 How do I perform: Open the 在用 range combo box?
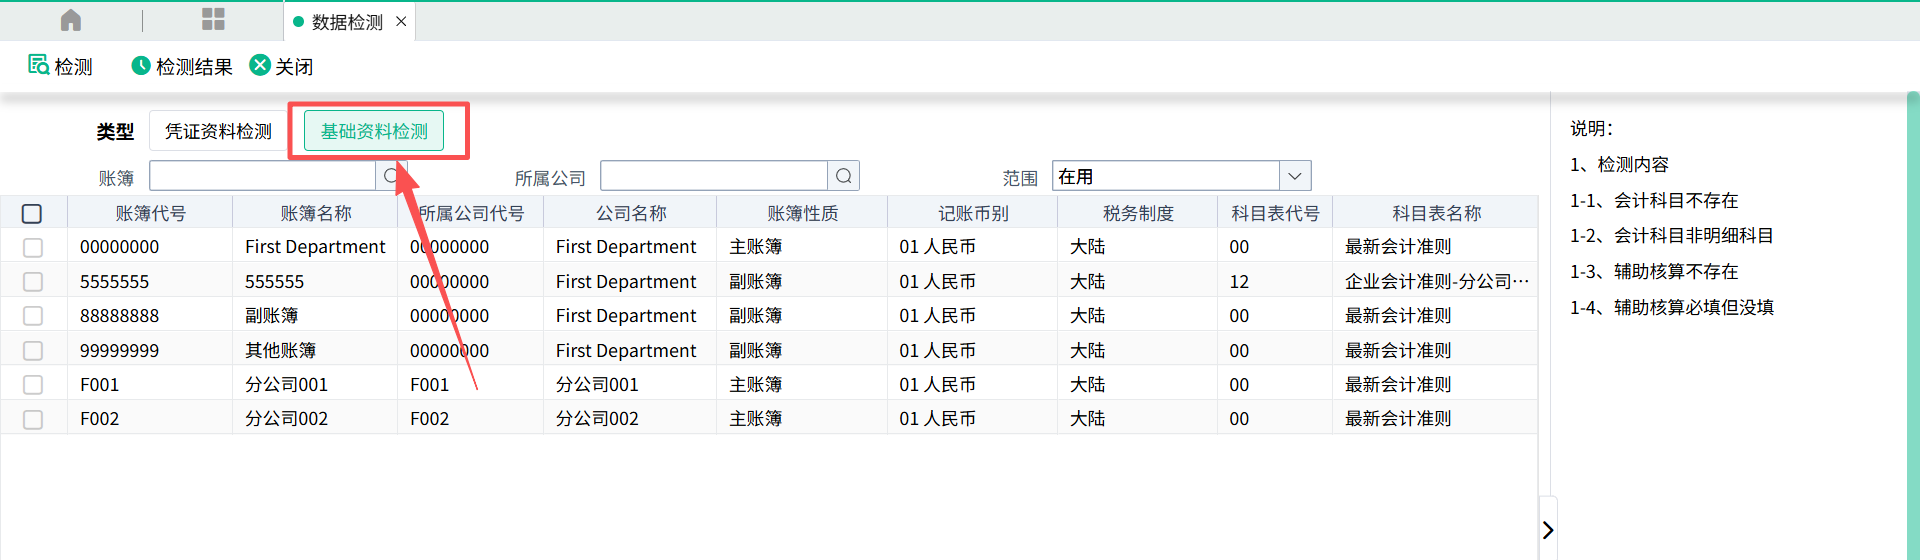click(x=1166, y=176)
